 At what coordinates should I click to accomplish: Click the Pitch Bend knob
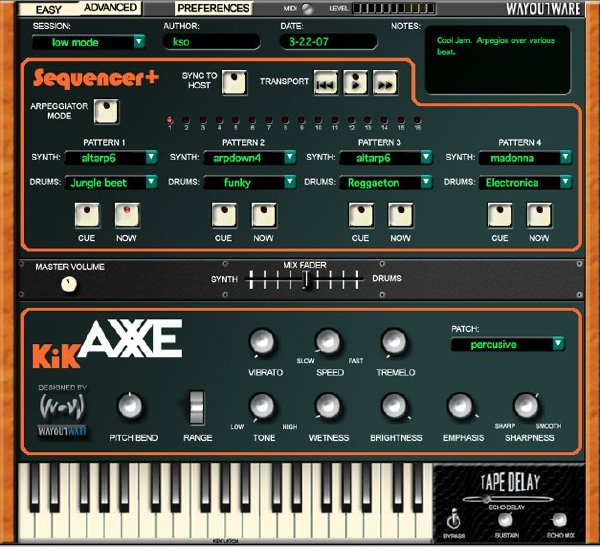(x=130, y=406)
